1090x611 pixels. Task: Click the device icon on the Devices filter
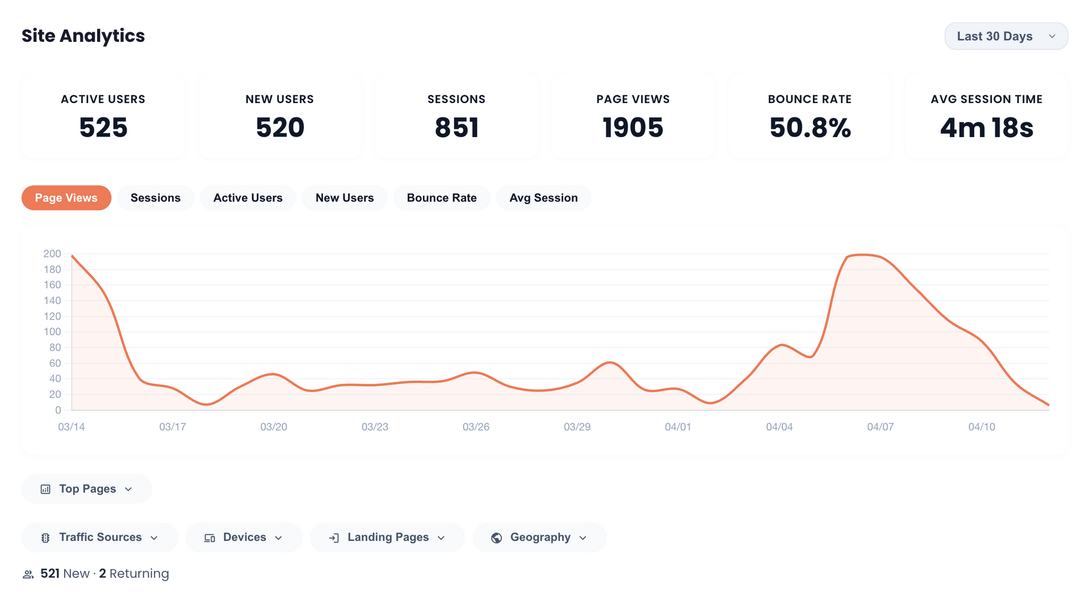click(x=209, y=537)
